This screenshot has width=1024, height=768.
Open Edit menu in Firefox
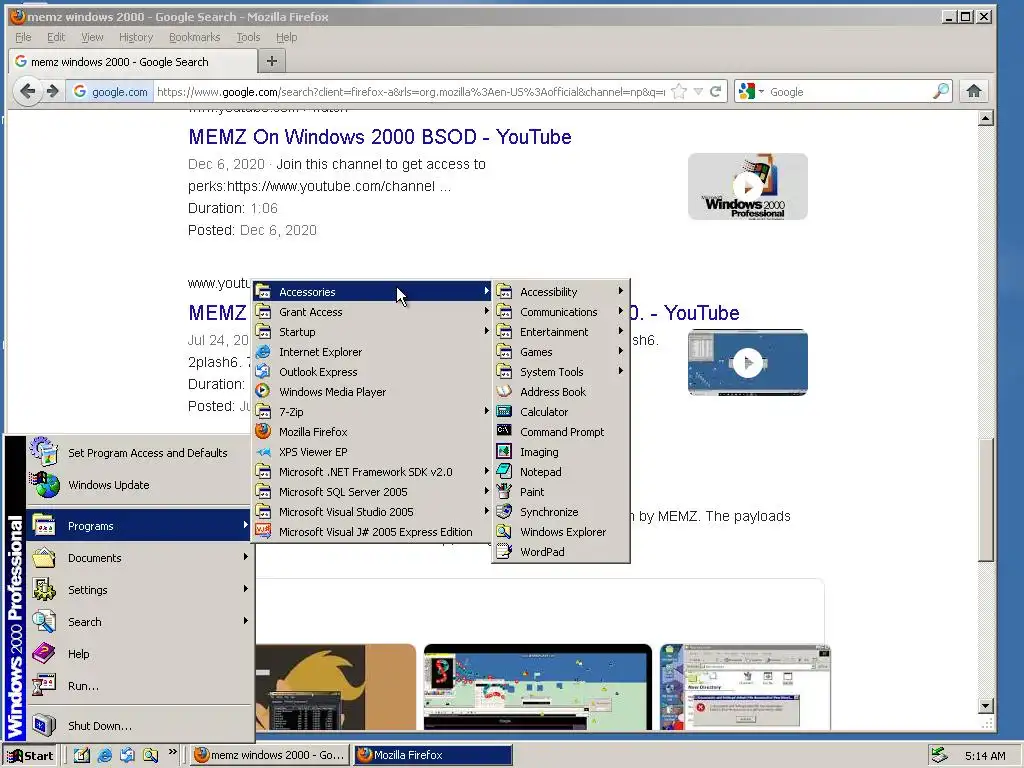[x=56, y=37]
